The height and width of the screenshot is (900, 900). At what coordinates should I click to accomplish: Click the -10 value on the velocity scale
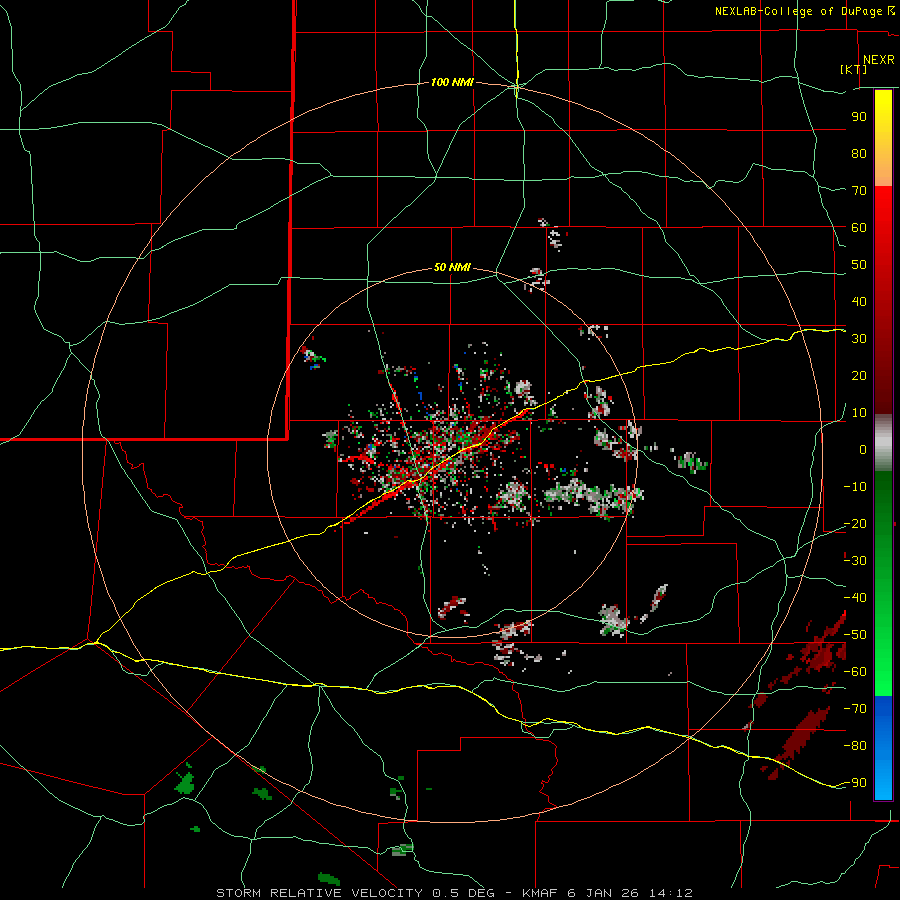tap(855, 487)
